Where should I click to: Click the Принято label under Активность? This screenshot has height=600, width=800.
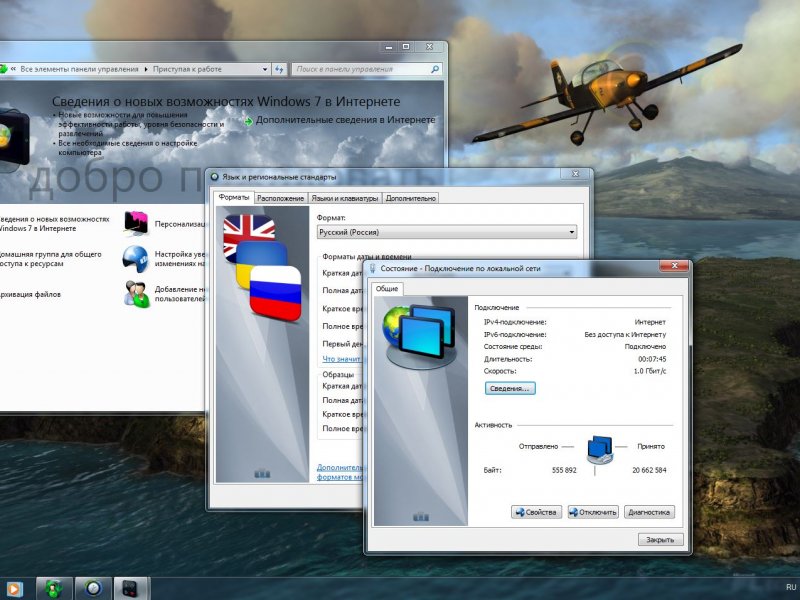pos(651,446)
